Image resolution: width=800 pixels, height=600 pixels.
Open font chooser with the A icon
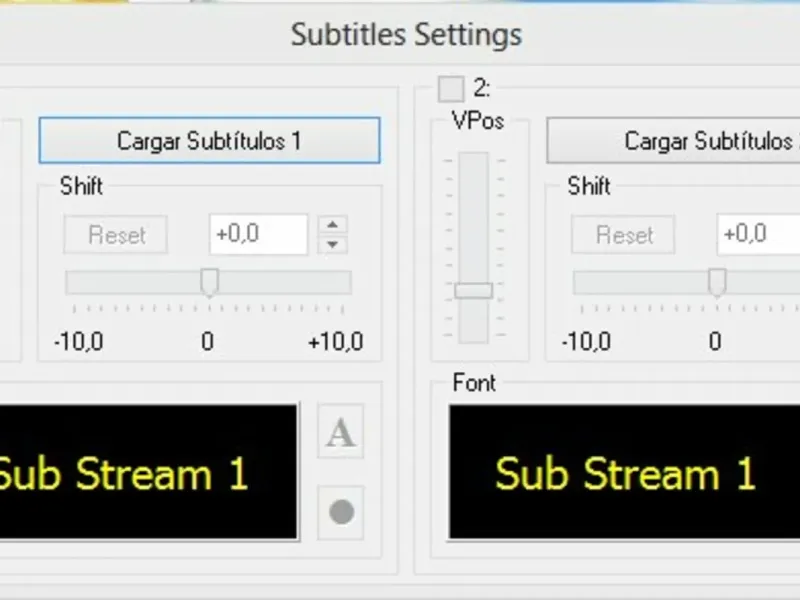(341, 433)
